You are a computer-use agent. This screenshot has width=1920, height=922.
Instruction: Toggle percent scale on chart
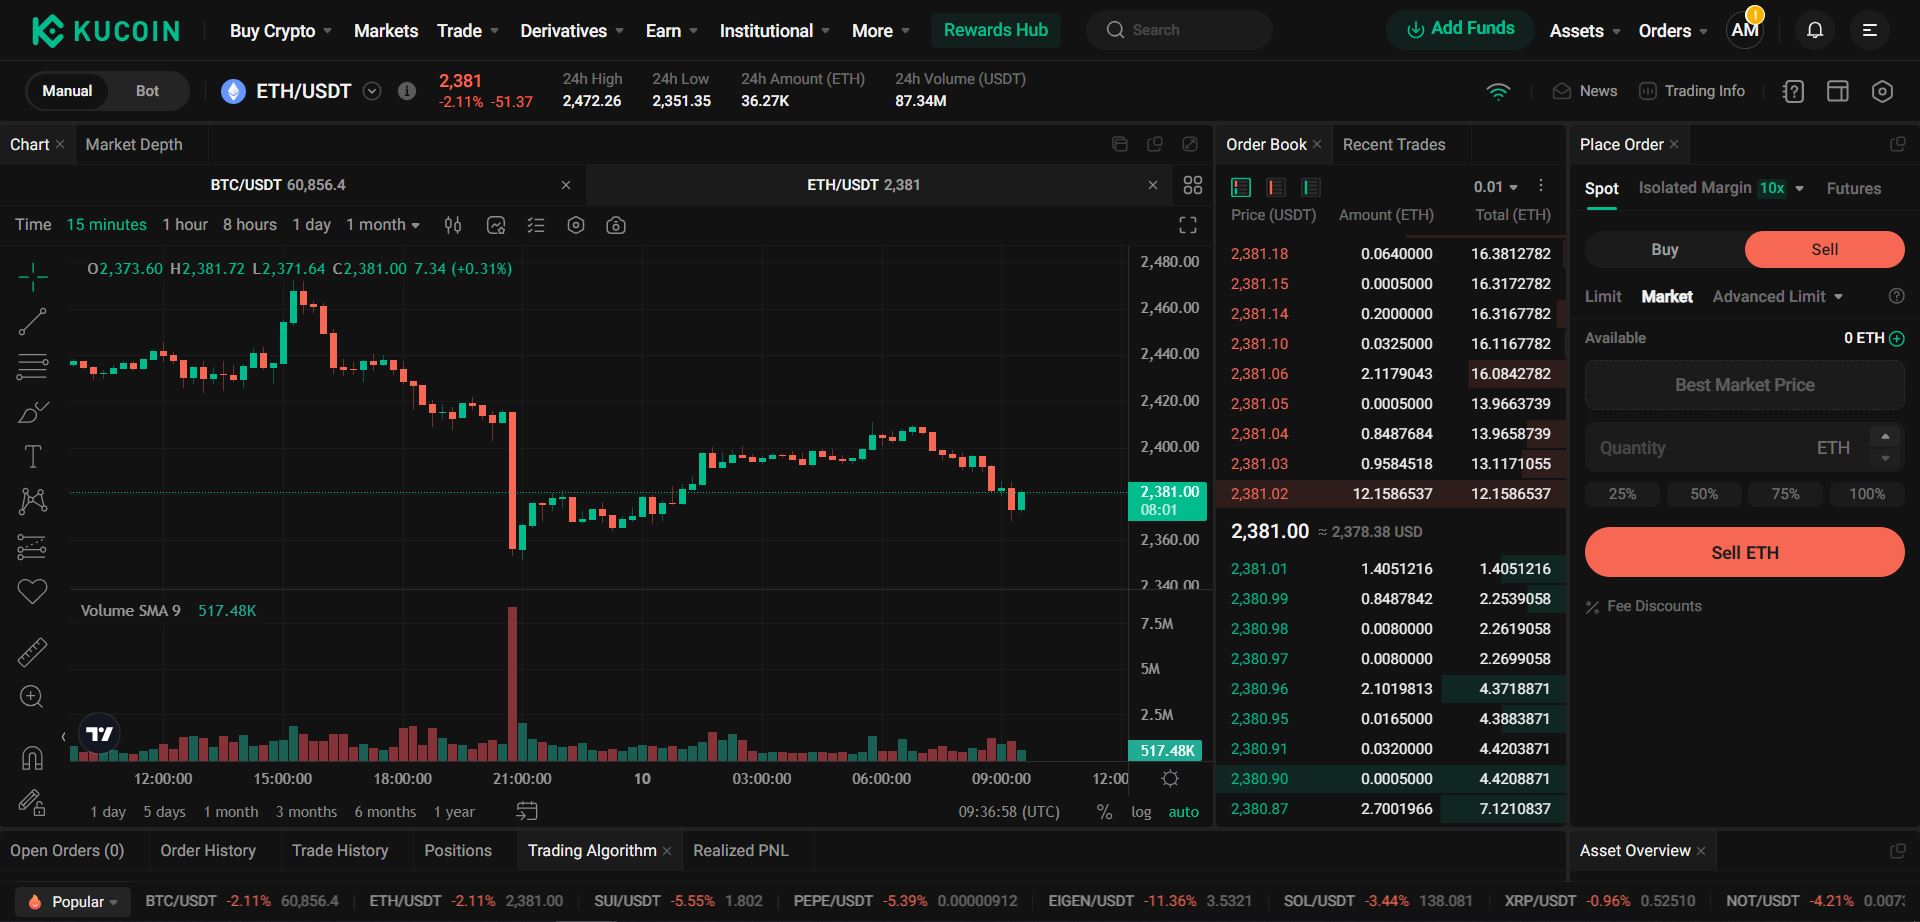pos(1104,812)
